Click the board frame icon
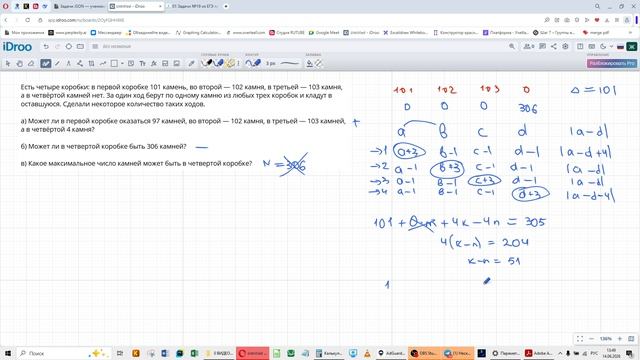640x360 pixels. point(80,47)
